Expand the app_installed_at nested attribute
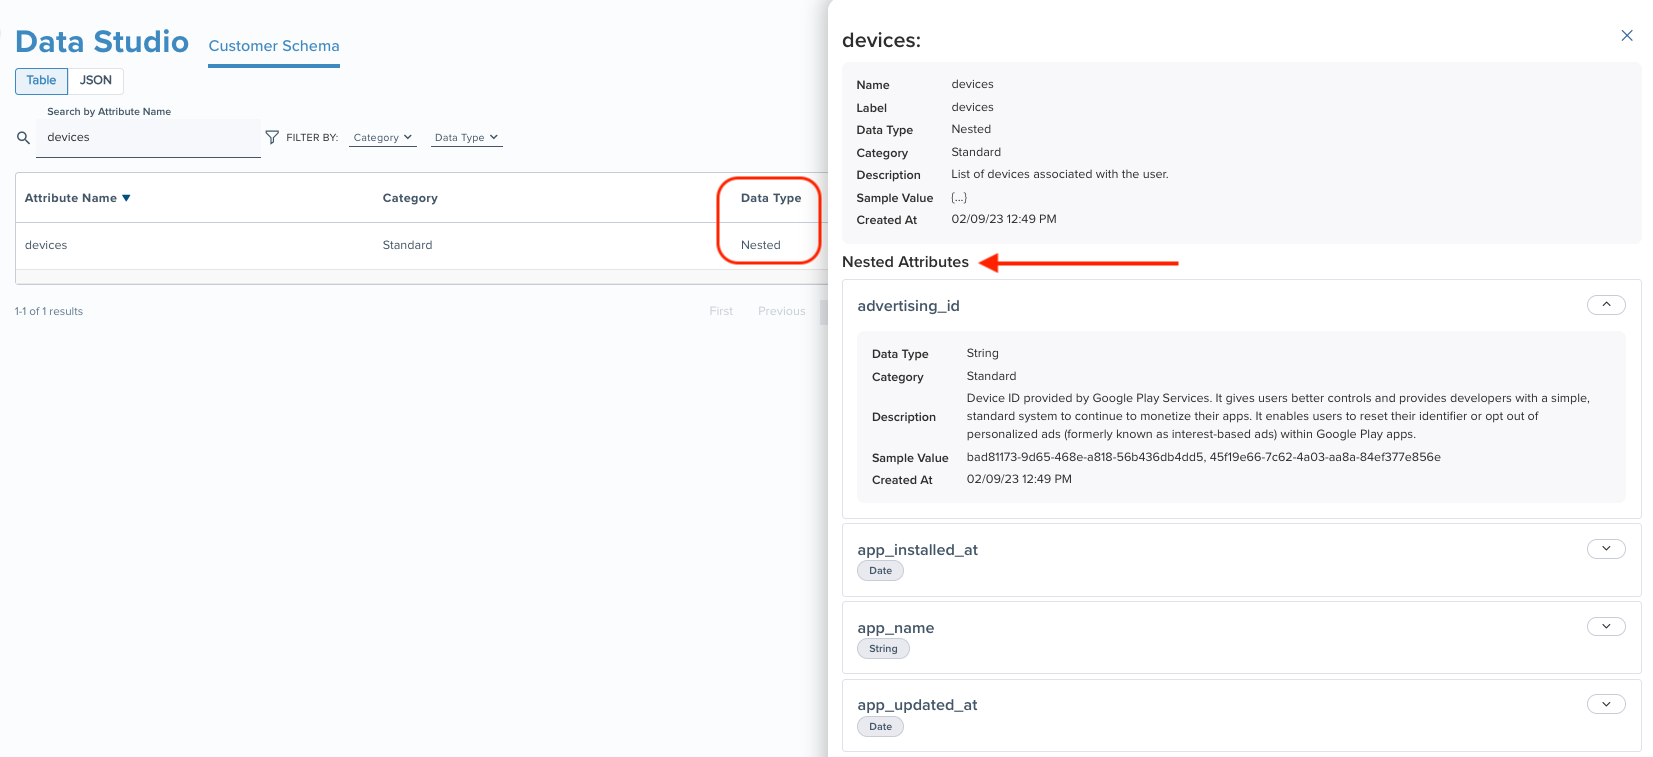 point(1606,549)
